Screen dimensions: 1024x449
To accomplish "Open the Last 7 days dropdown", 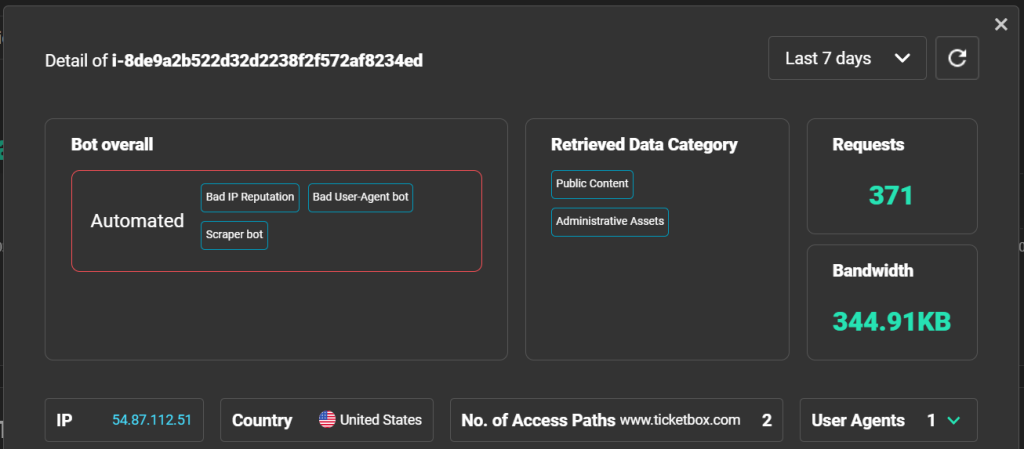I will [847, 58].
